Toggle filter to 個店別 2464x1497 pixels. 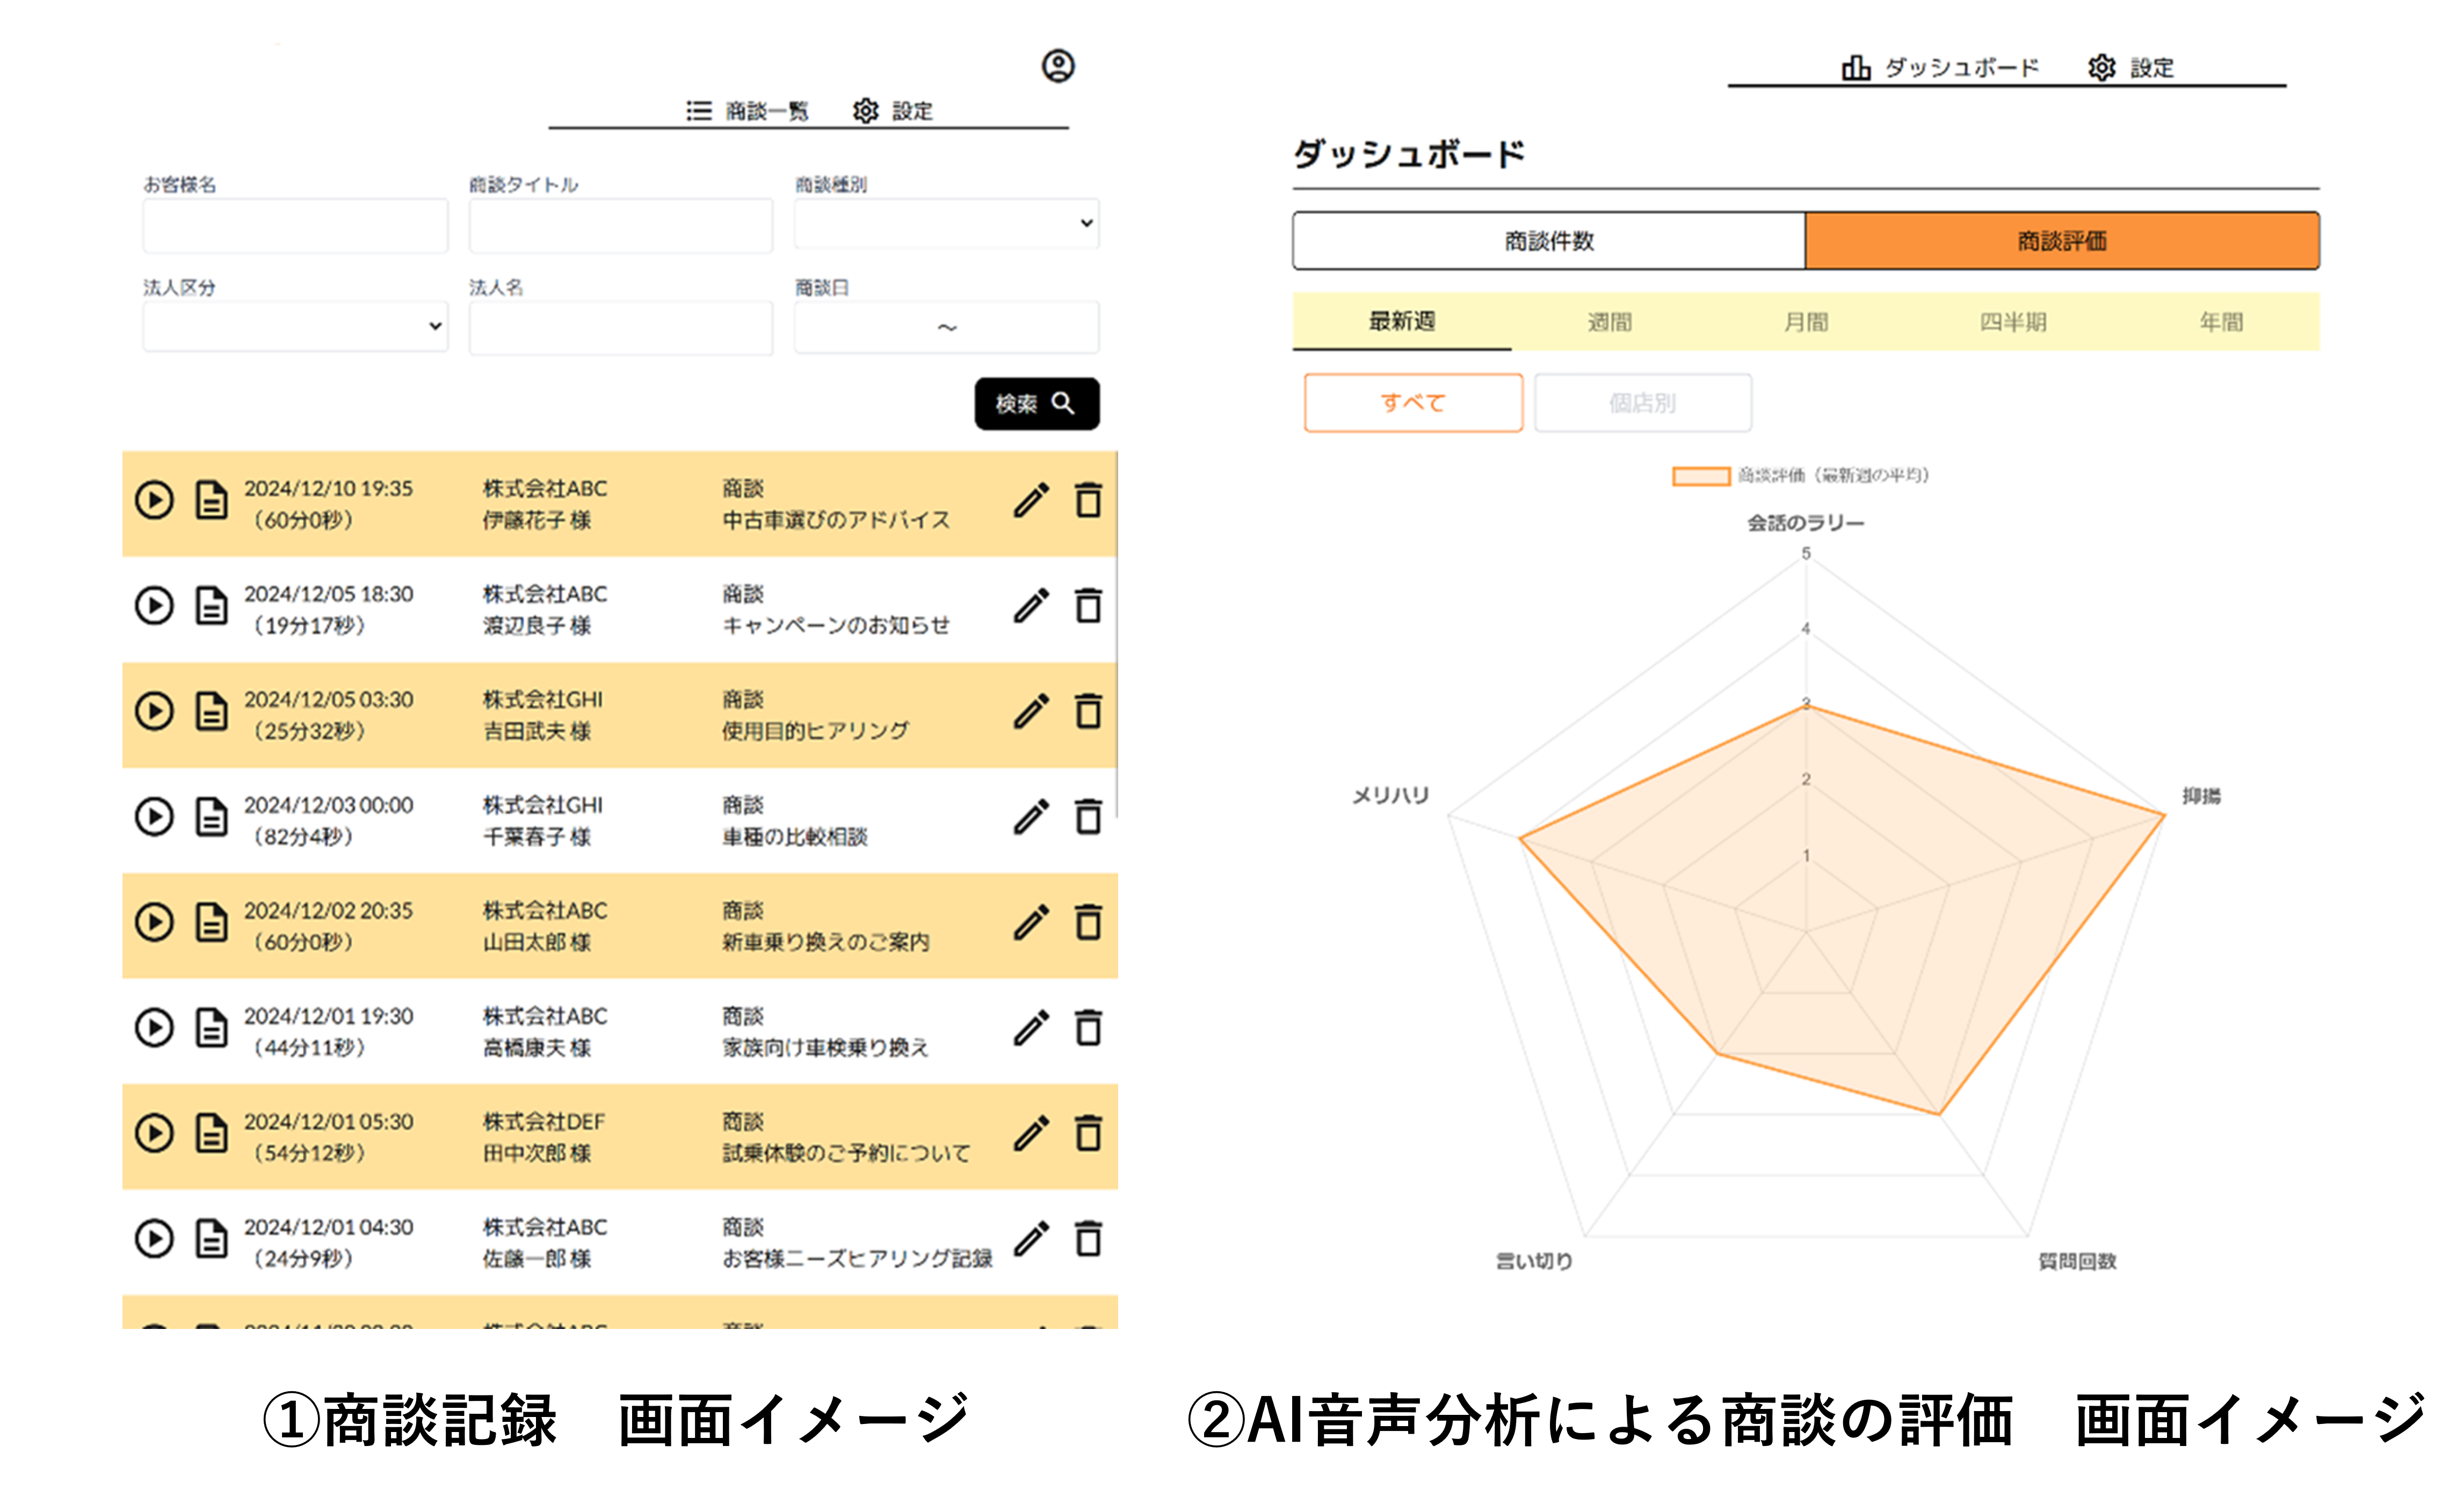[1642, 403]
